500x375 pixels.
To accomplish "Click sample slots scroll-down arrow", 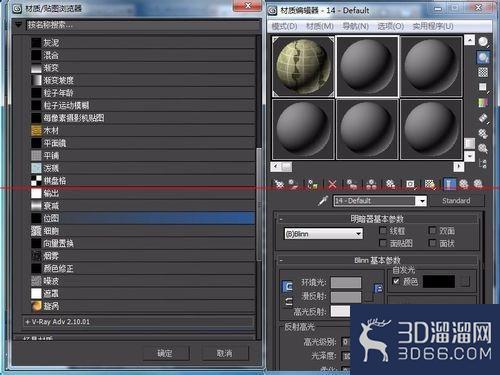I will pos(469,156).
